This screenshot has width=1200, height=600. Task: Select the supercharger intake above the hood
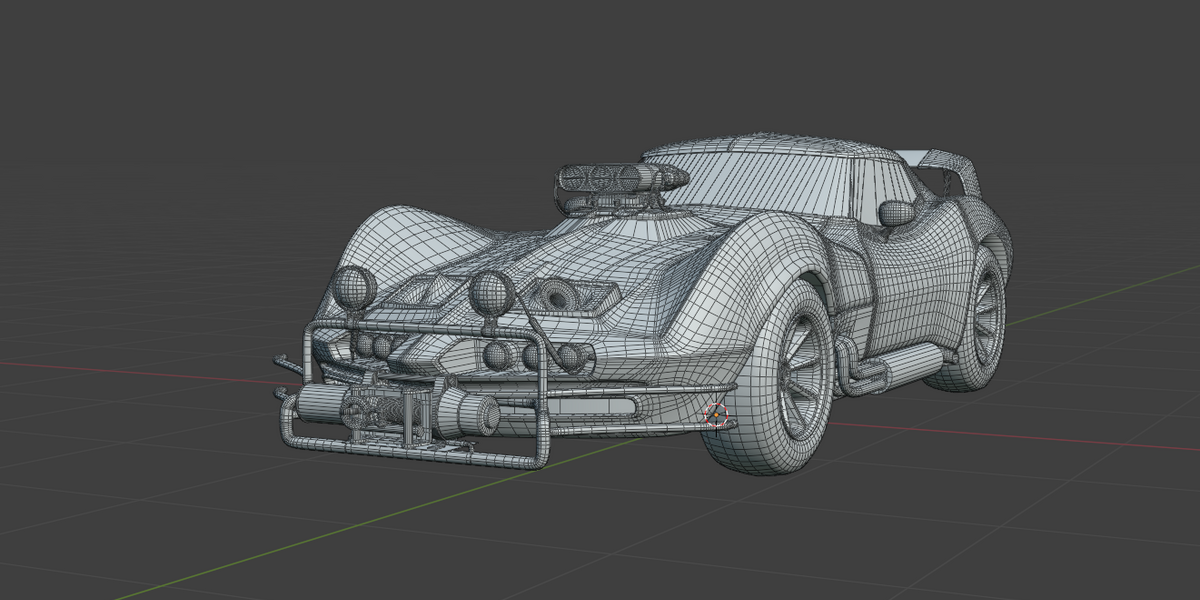click(618, 181)
